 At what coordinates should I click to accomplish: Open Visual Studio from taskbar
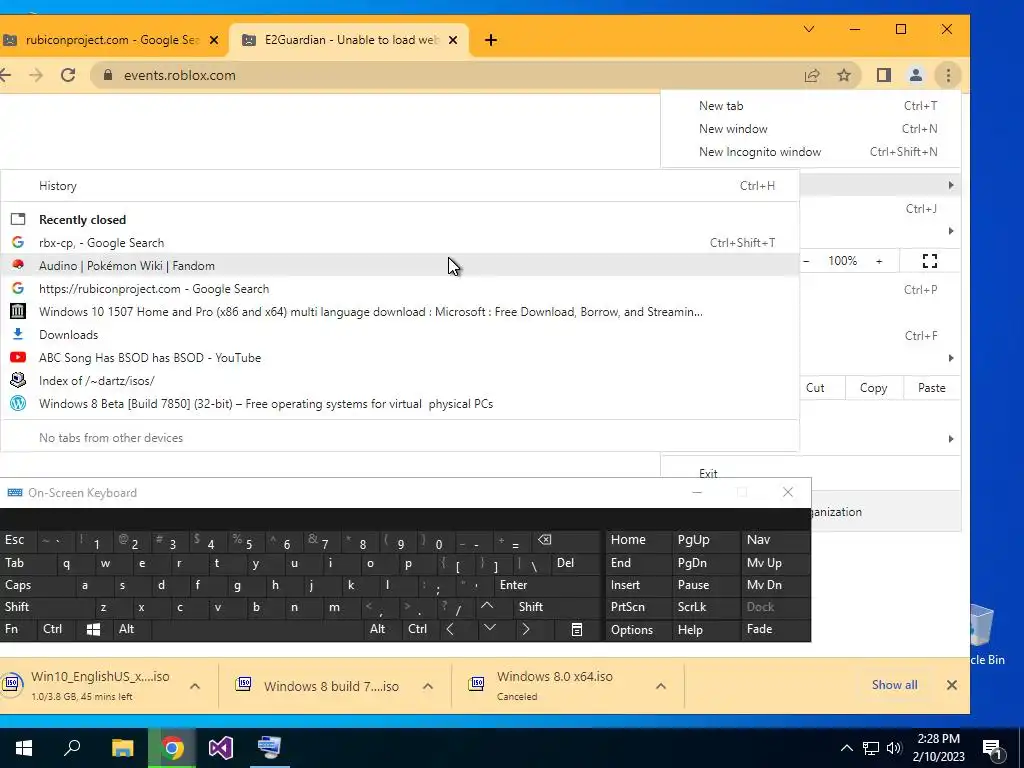(x=221, y=748)
